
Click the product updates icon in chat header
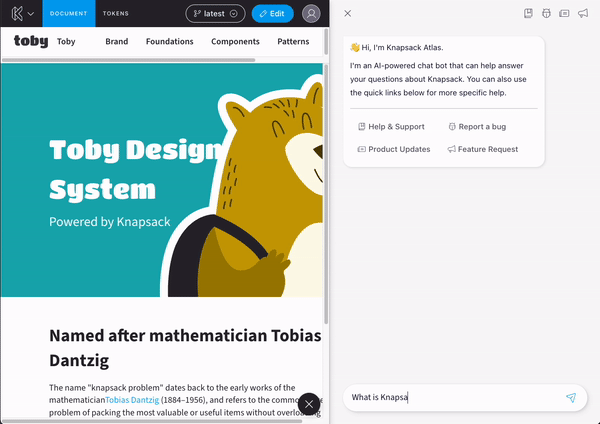click(564, 13)
